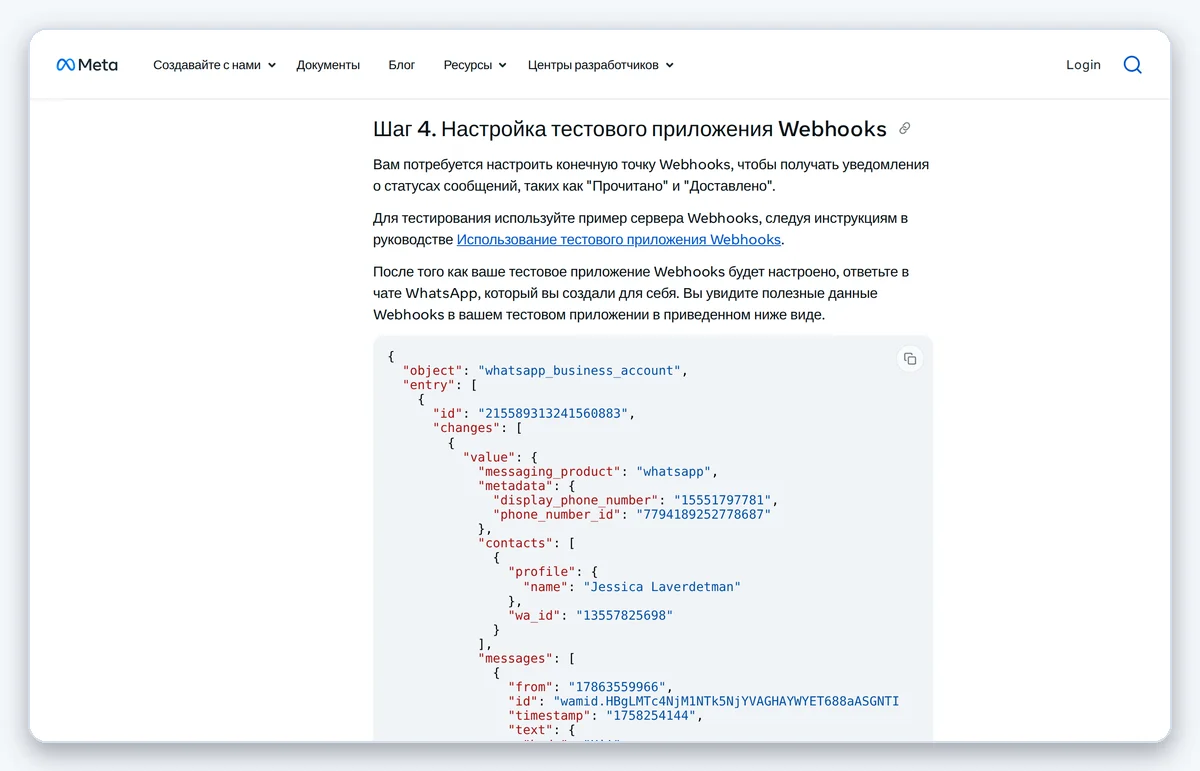Click paragraph starting Вам потребуется настроить
Screen dimensions: 1200x771
pyautogui.click(x=651, y=175)
